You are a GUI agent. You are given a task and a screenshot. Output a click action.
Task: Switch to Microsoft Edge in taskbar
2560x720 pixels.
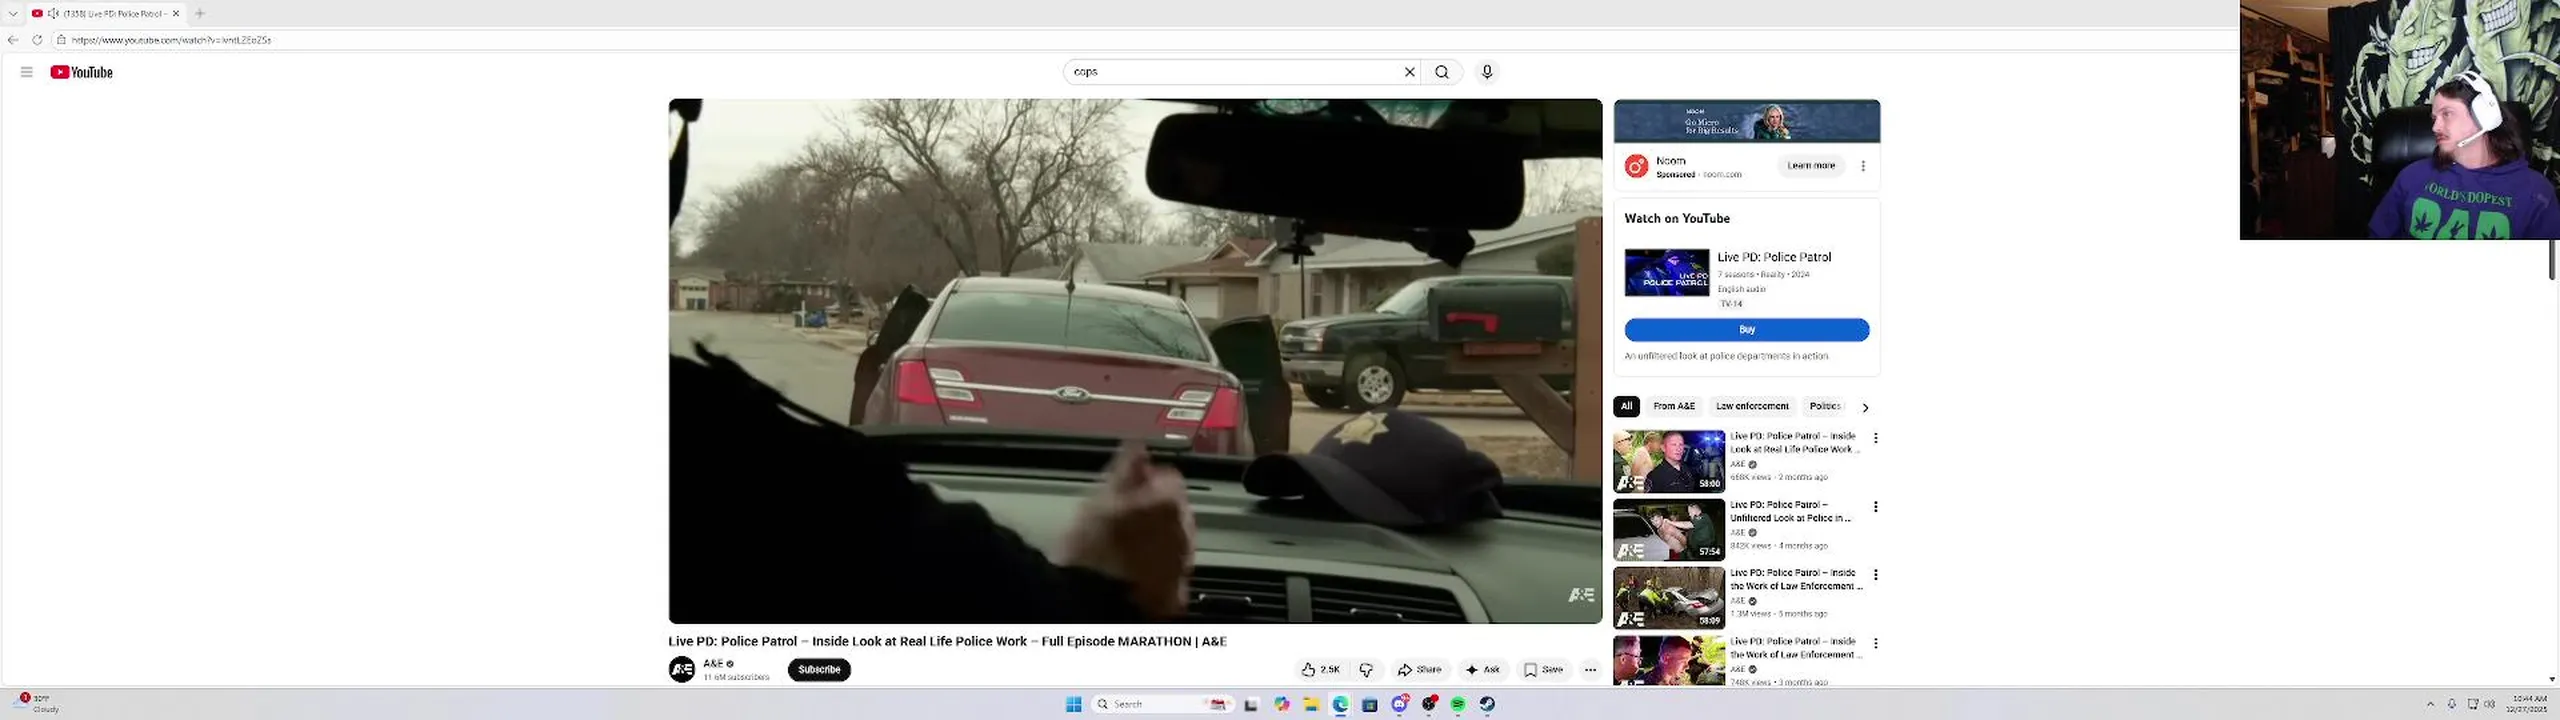coord(1340,704)
